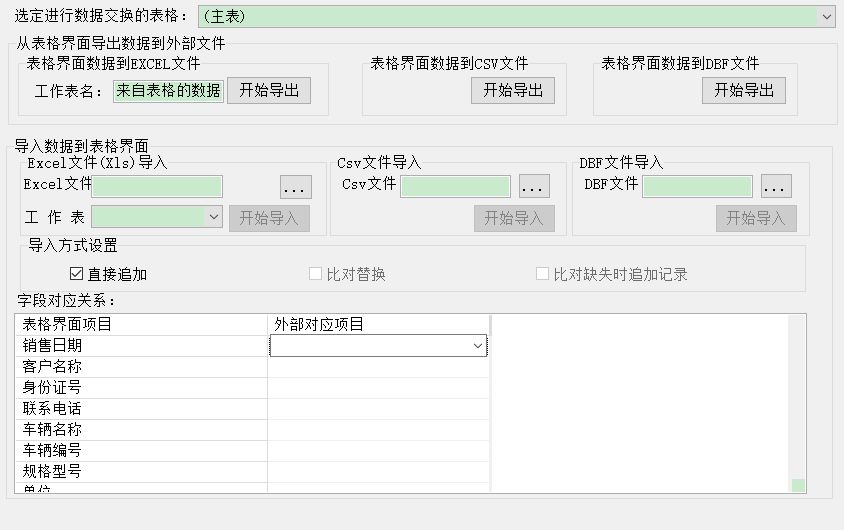
Task: Browse for DBF file with ... button
Action: point(776,186)
